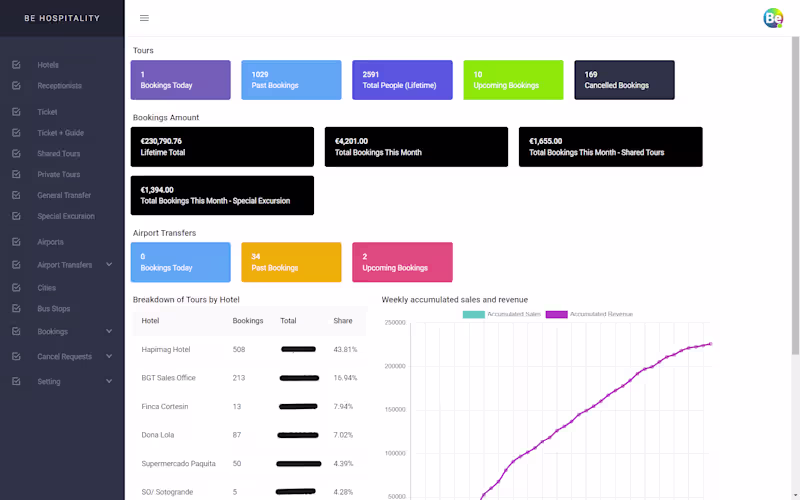Click the check icon beside Cities
This screenshot has height=500, width=800.
(x=16, y=288)
